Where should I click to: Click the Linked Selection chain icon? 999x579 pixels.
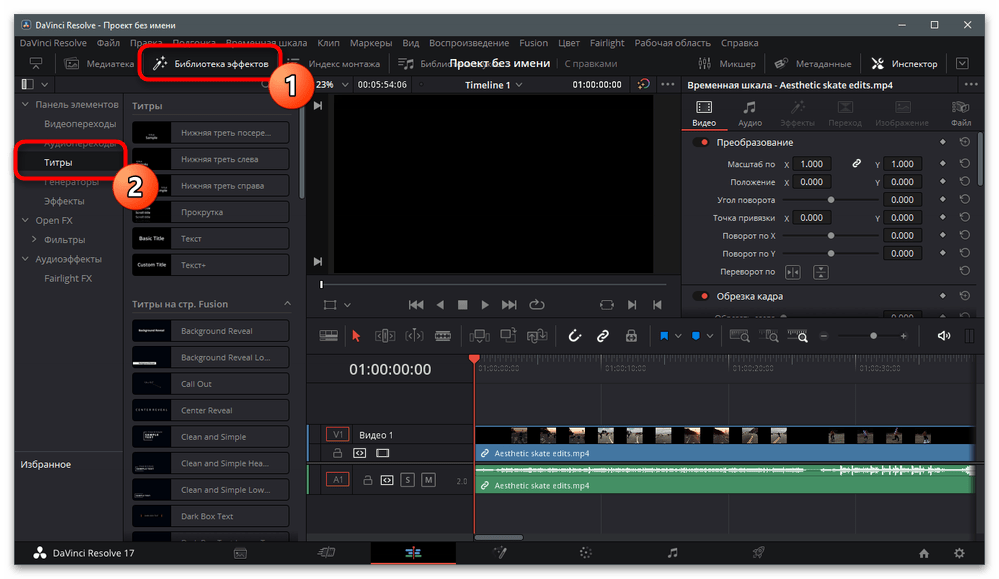tap(603, 337)
